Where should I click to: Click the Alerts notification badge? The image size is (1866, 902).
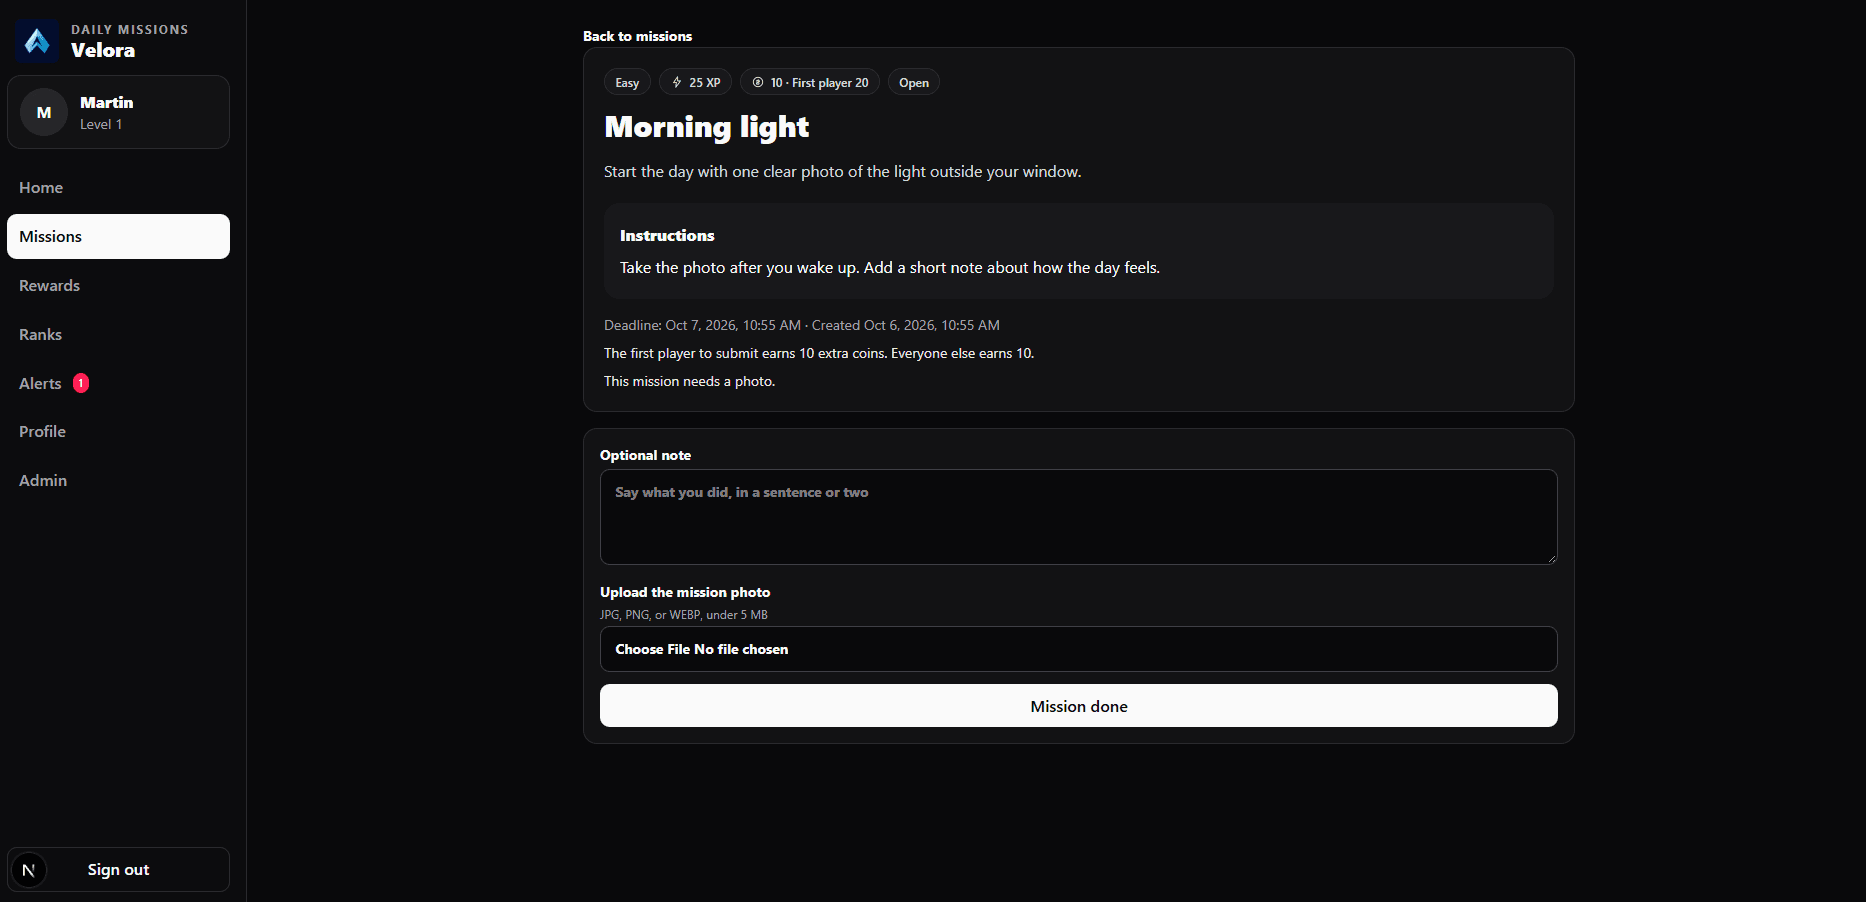[81, 383]
